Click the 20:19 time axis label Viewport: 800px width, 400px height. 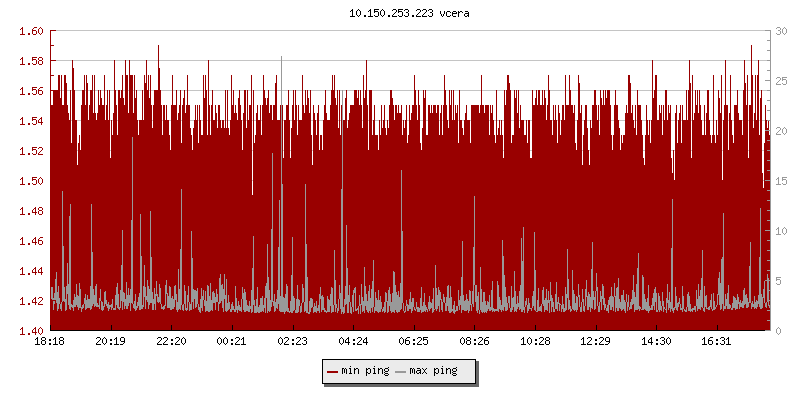click(110, 342)
